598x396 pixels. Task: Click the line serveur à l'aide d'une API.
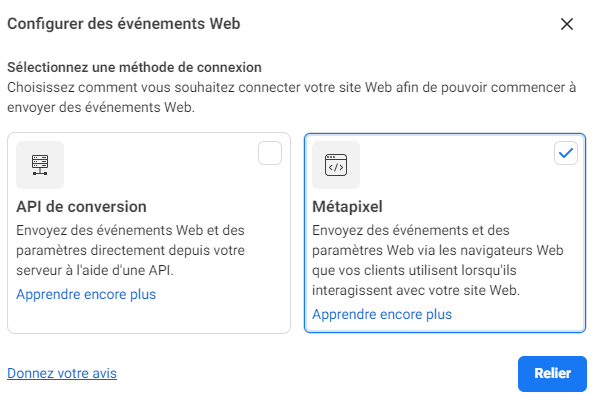(x=95, y=270)
